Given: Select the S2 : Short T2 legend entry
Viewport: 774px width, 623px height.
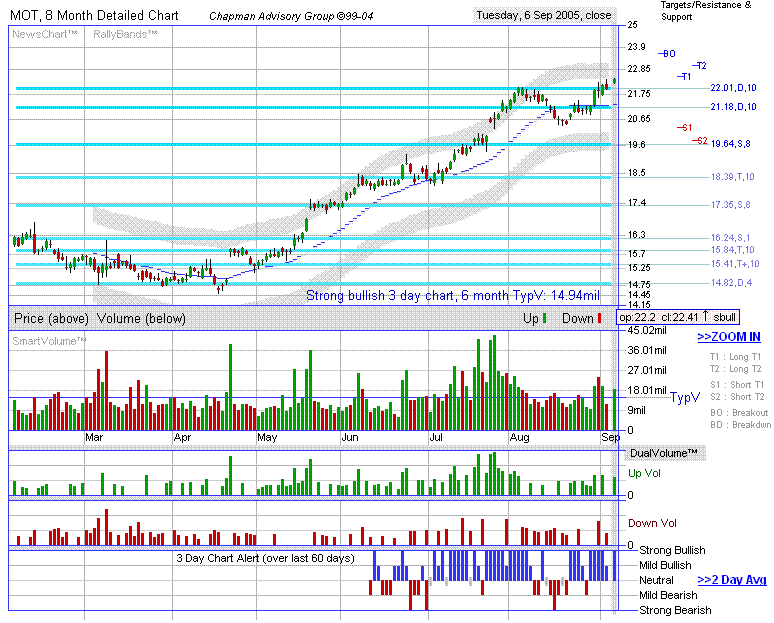Looking at the screenshot, I should (x=737, y=396).
